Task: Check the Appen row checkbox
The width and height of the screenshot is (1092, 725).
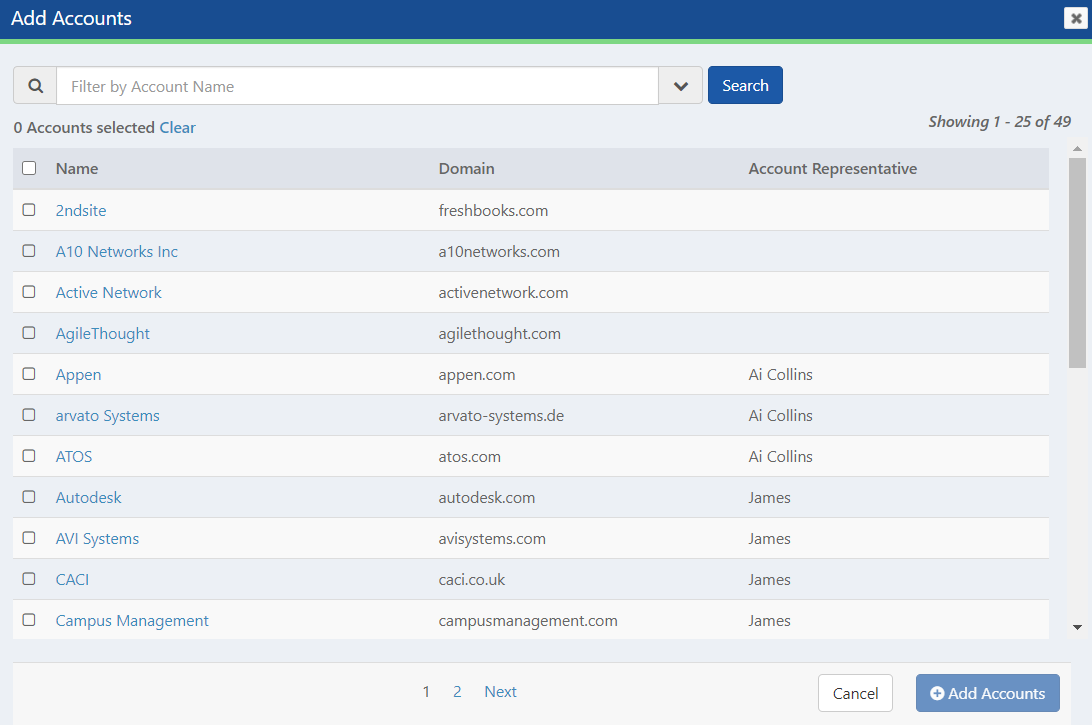Action: click(x=29, y=374)
